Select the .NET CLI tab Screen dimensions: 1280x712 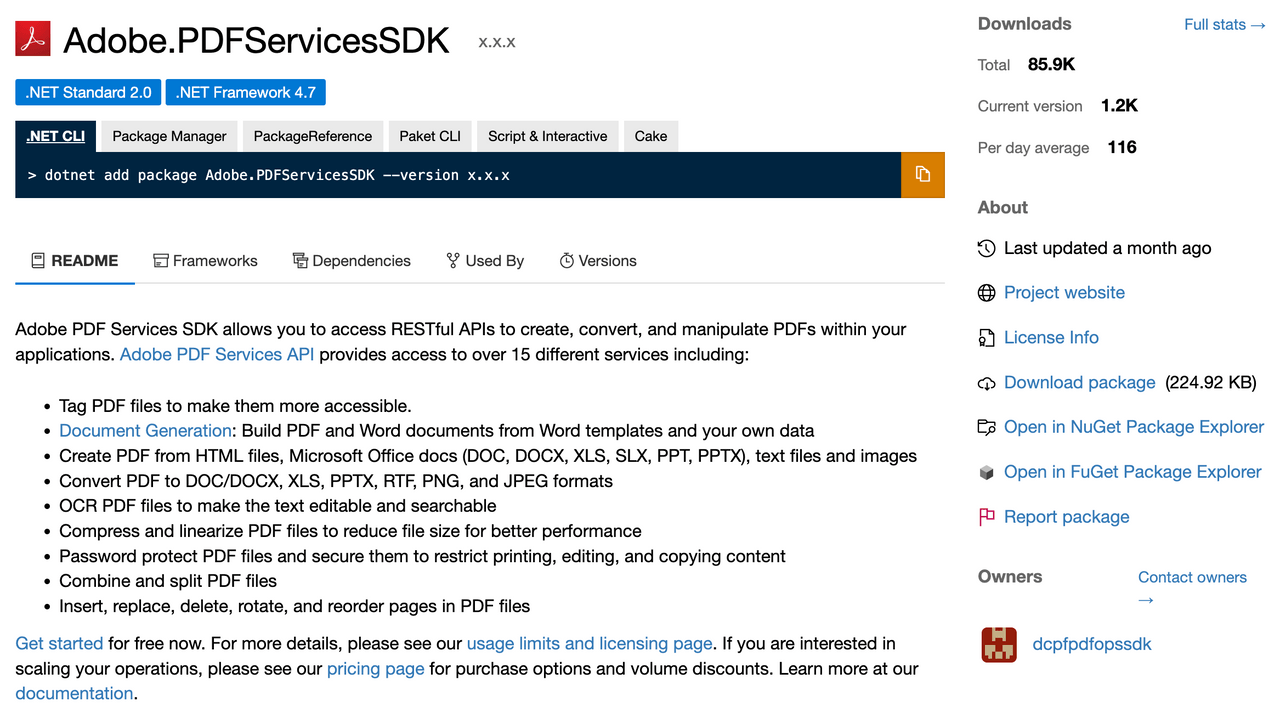56,136
